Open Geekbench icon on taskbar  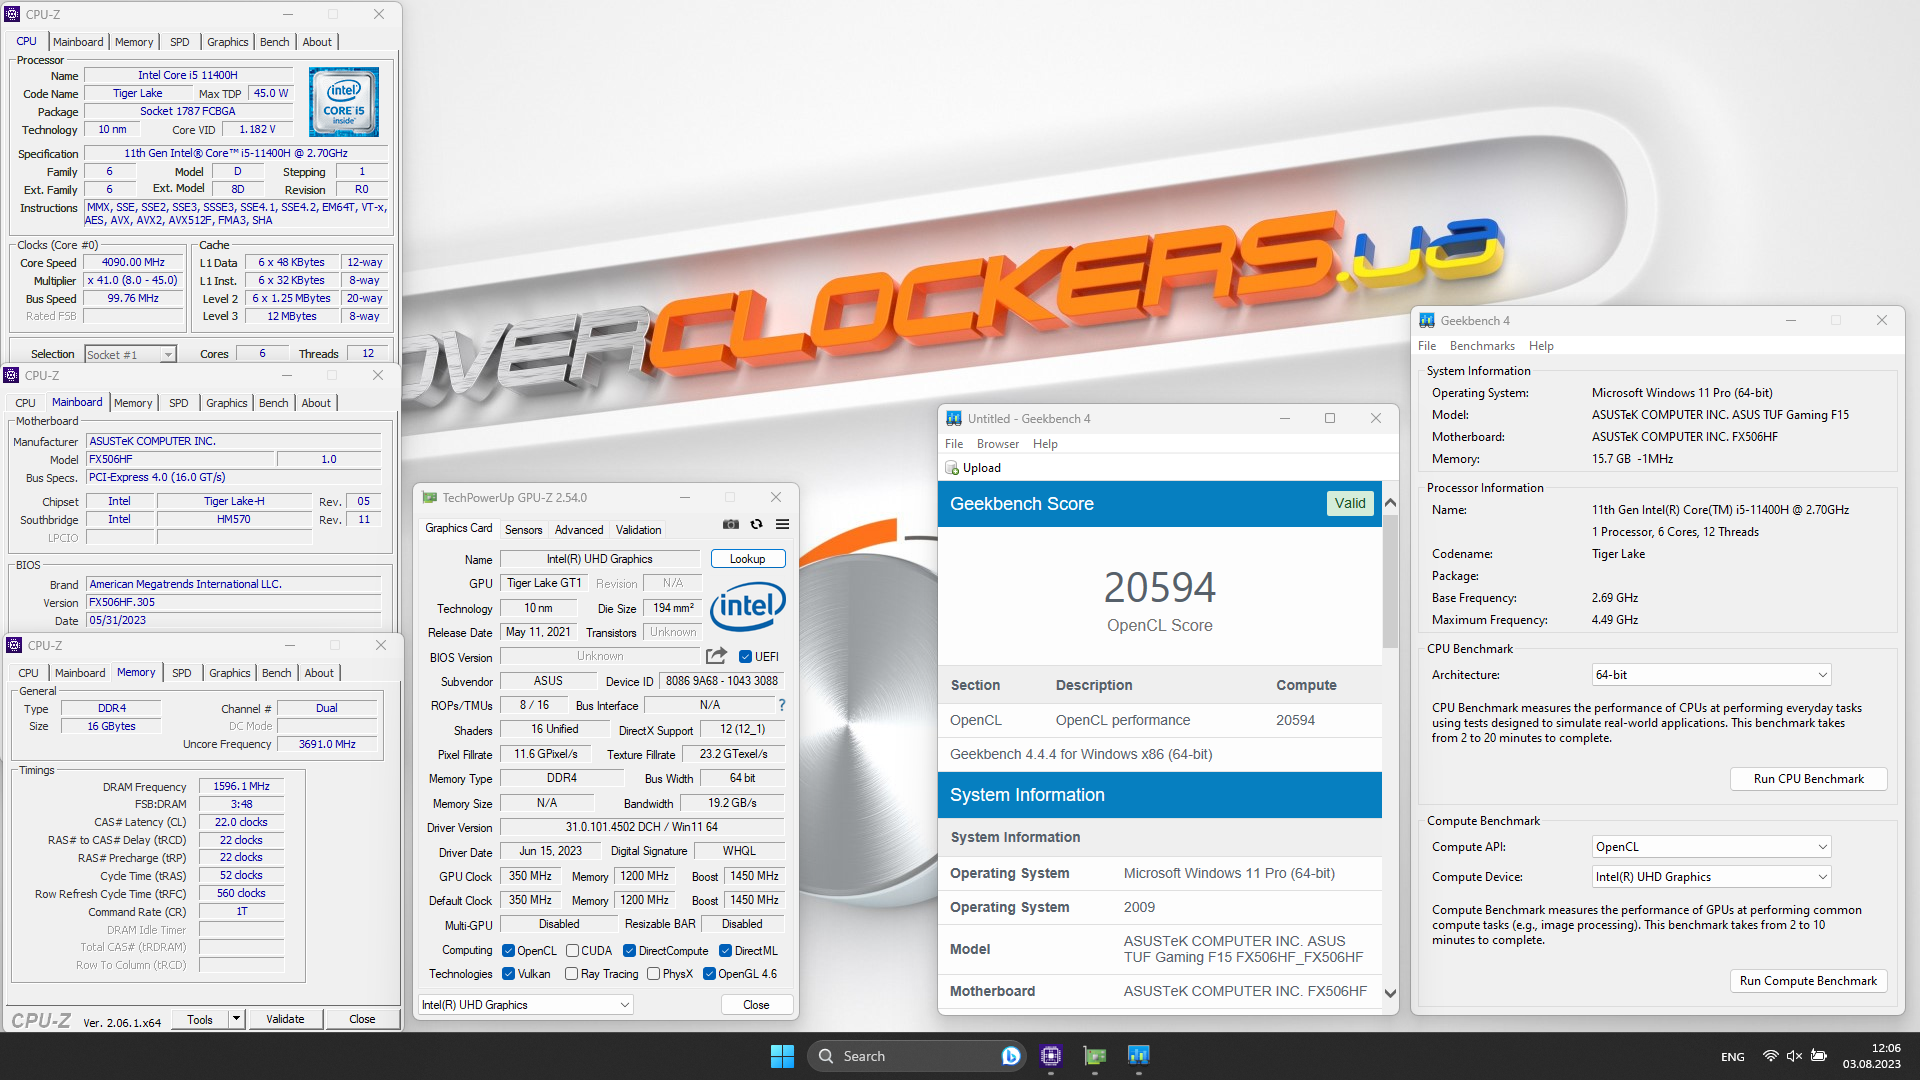tap(1139, 1056)
